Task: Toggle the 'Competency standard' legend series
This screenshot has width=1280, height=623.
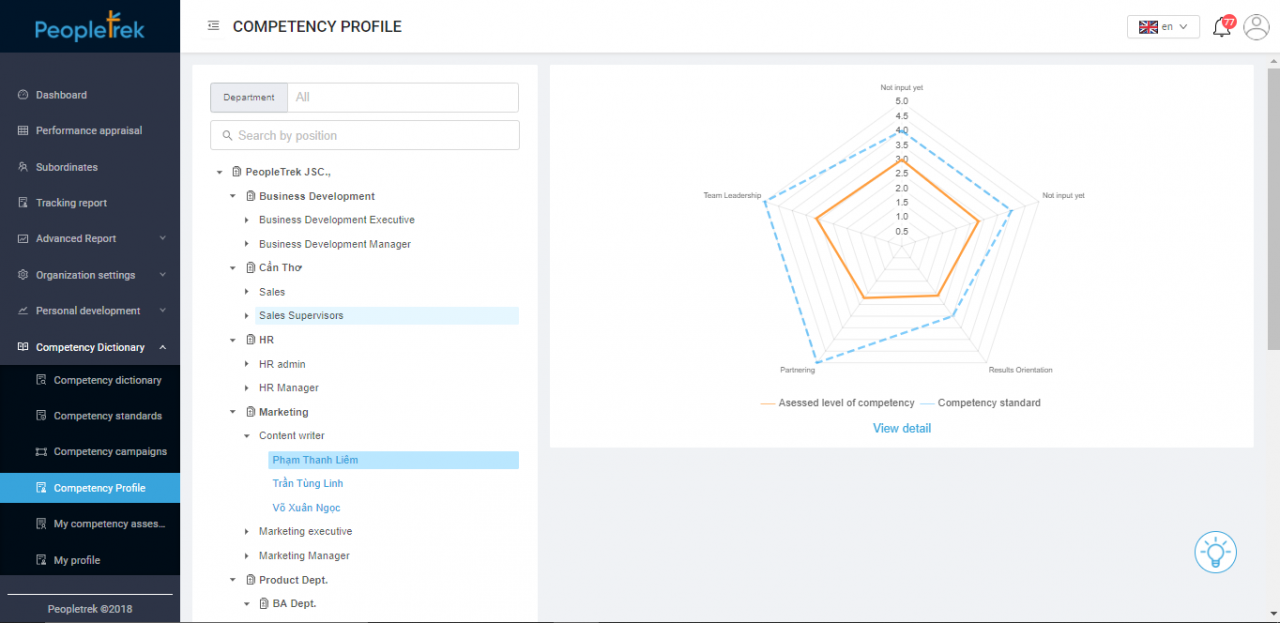Action: click(990, 403)
